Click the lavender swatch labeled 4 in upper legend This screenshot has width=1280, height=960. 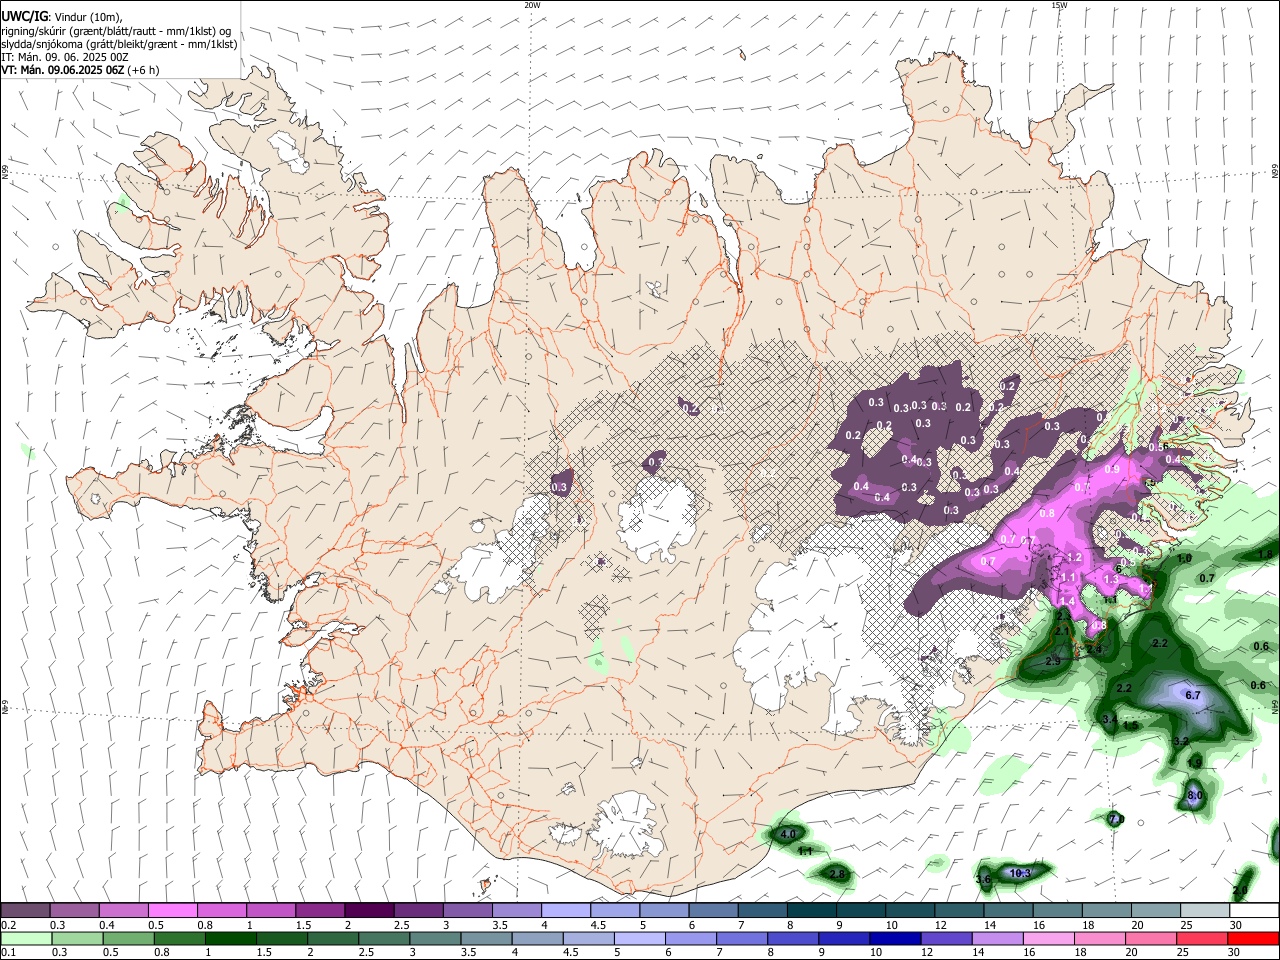point(564,911)
